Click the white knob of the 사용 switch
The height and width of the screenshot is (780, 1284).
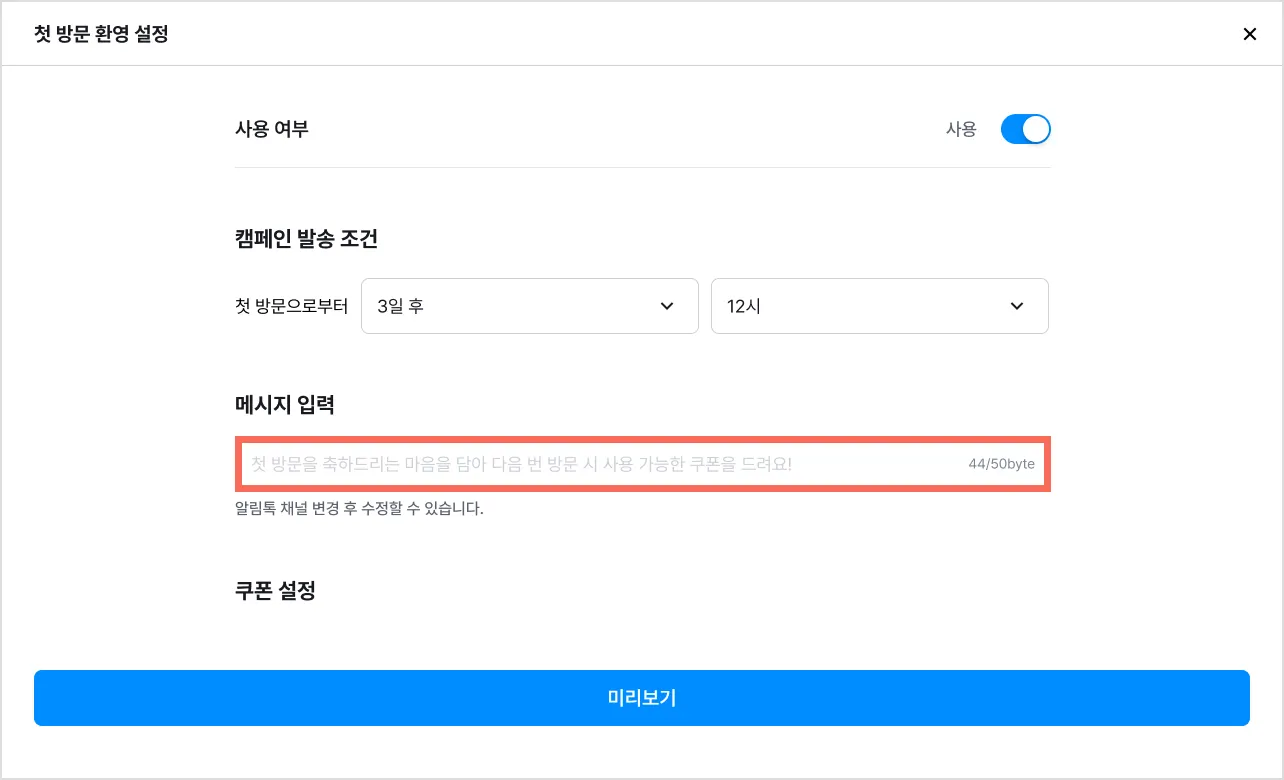coord(1036,130)
